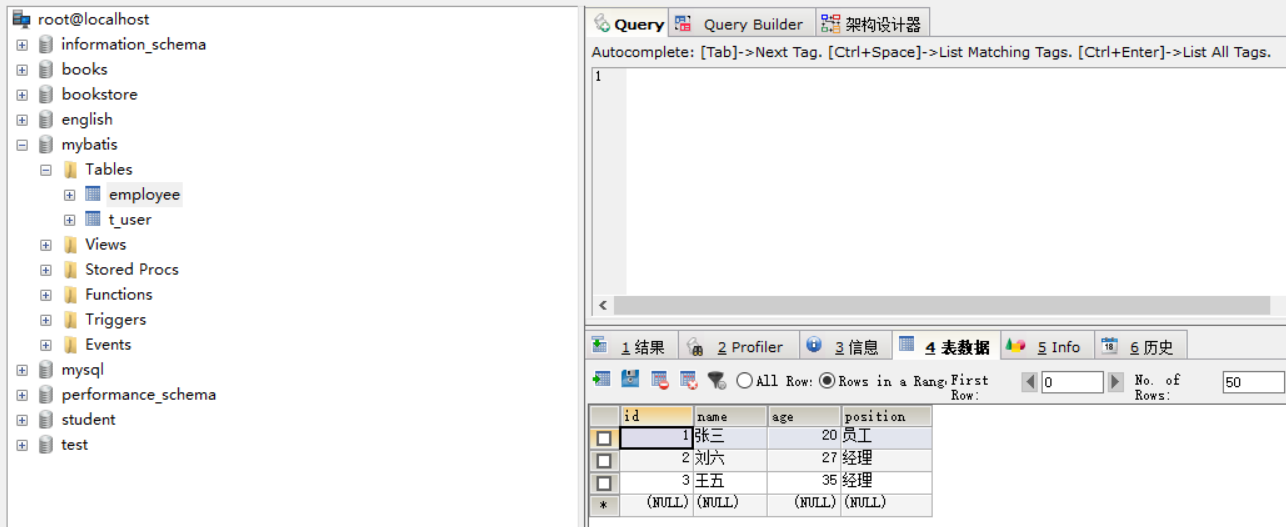Click the employee table grid icon
Image resolution: width=1286 pixels, height=527 pixels.
tap(93, 194)
